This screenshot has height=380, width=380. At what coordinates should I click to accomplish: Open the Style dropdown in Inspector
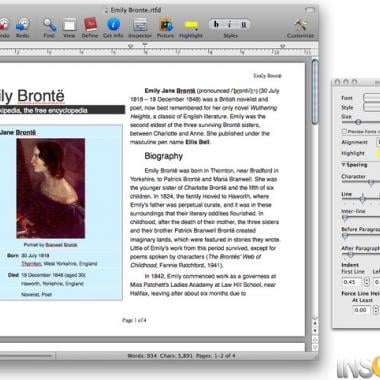pos(372,107)
